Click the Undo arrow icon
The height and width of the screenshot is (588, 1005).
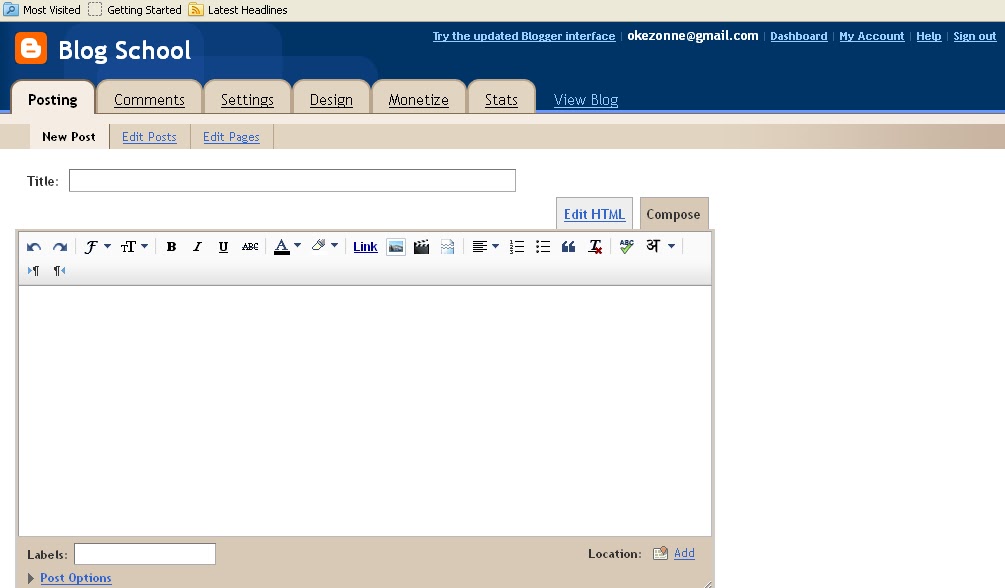point(34,247)
